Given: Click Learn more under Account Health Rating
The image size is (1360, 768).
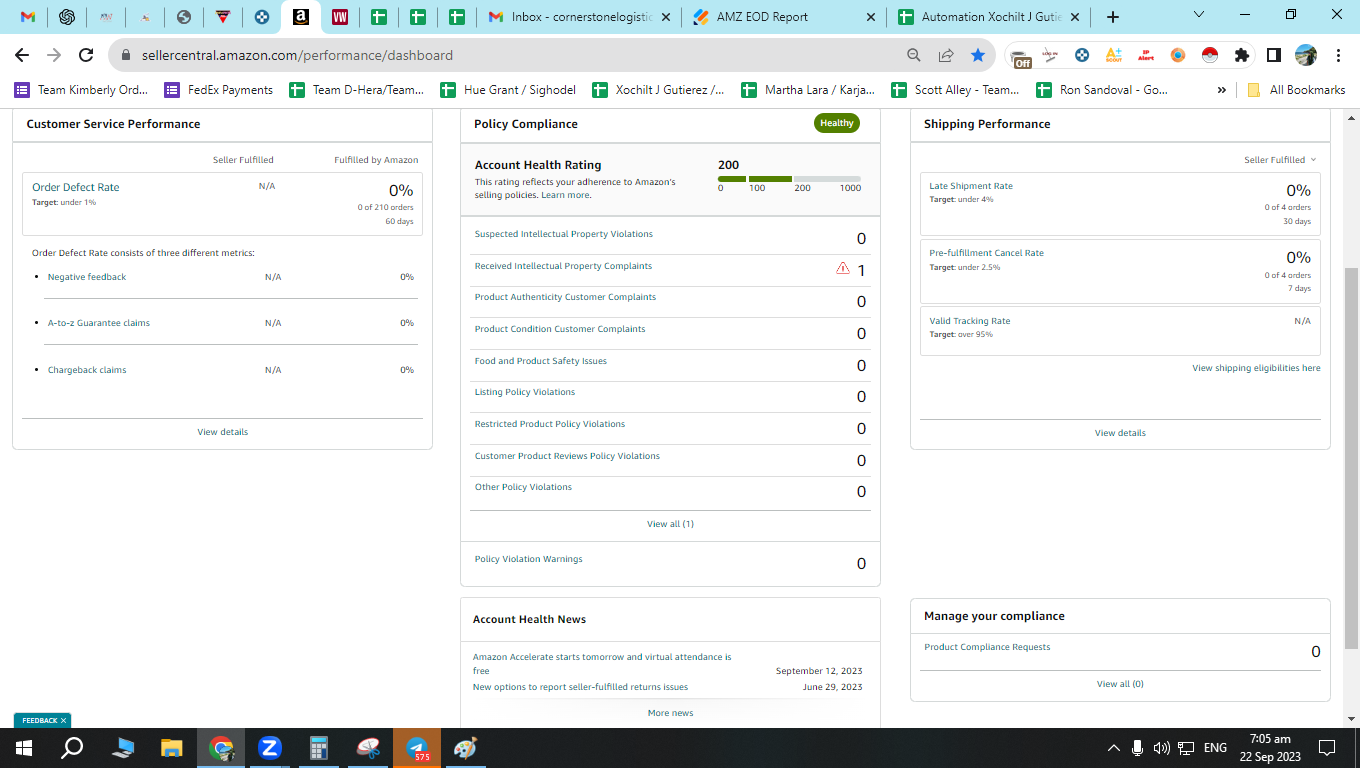Looking at the screenshot, I should [566, 195].
